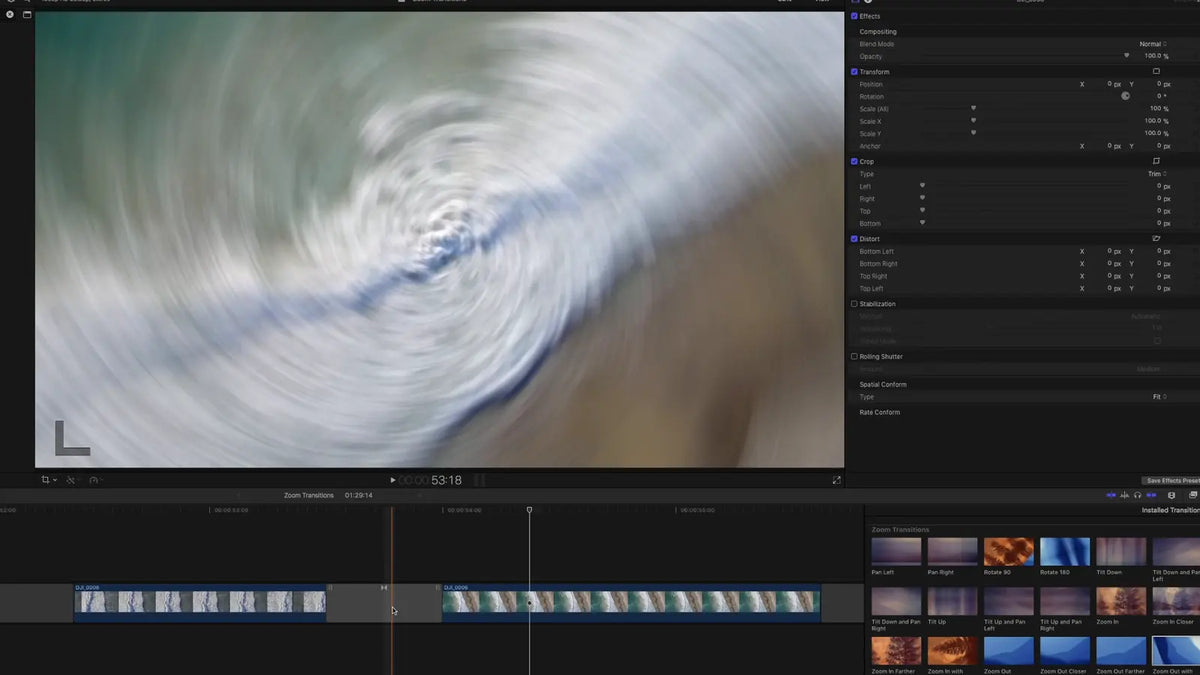Open the Crop Type Trim dropdown

click(x=1157, y=174)
